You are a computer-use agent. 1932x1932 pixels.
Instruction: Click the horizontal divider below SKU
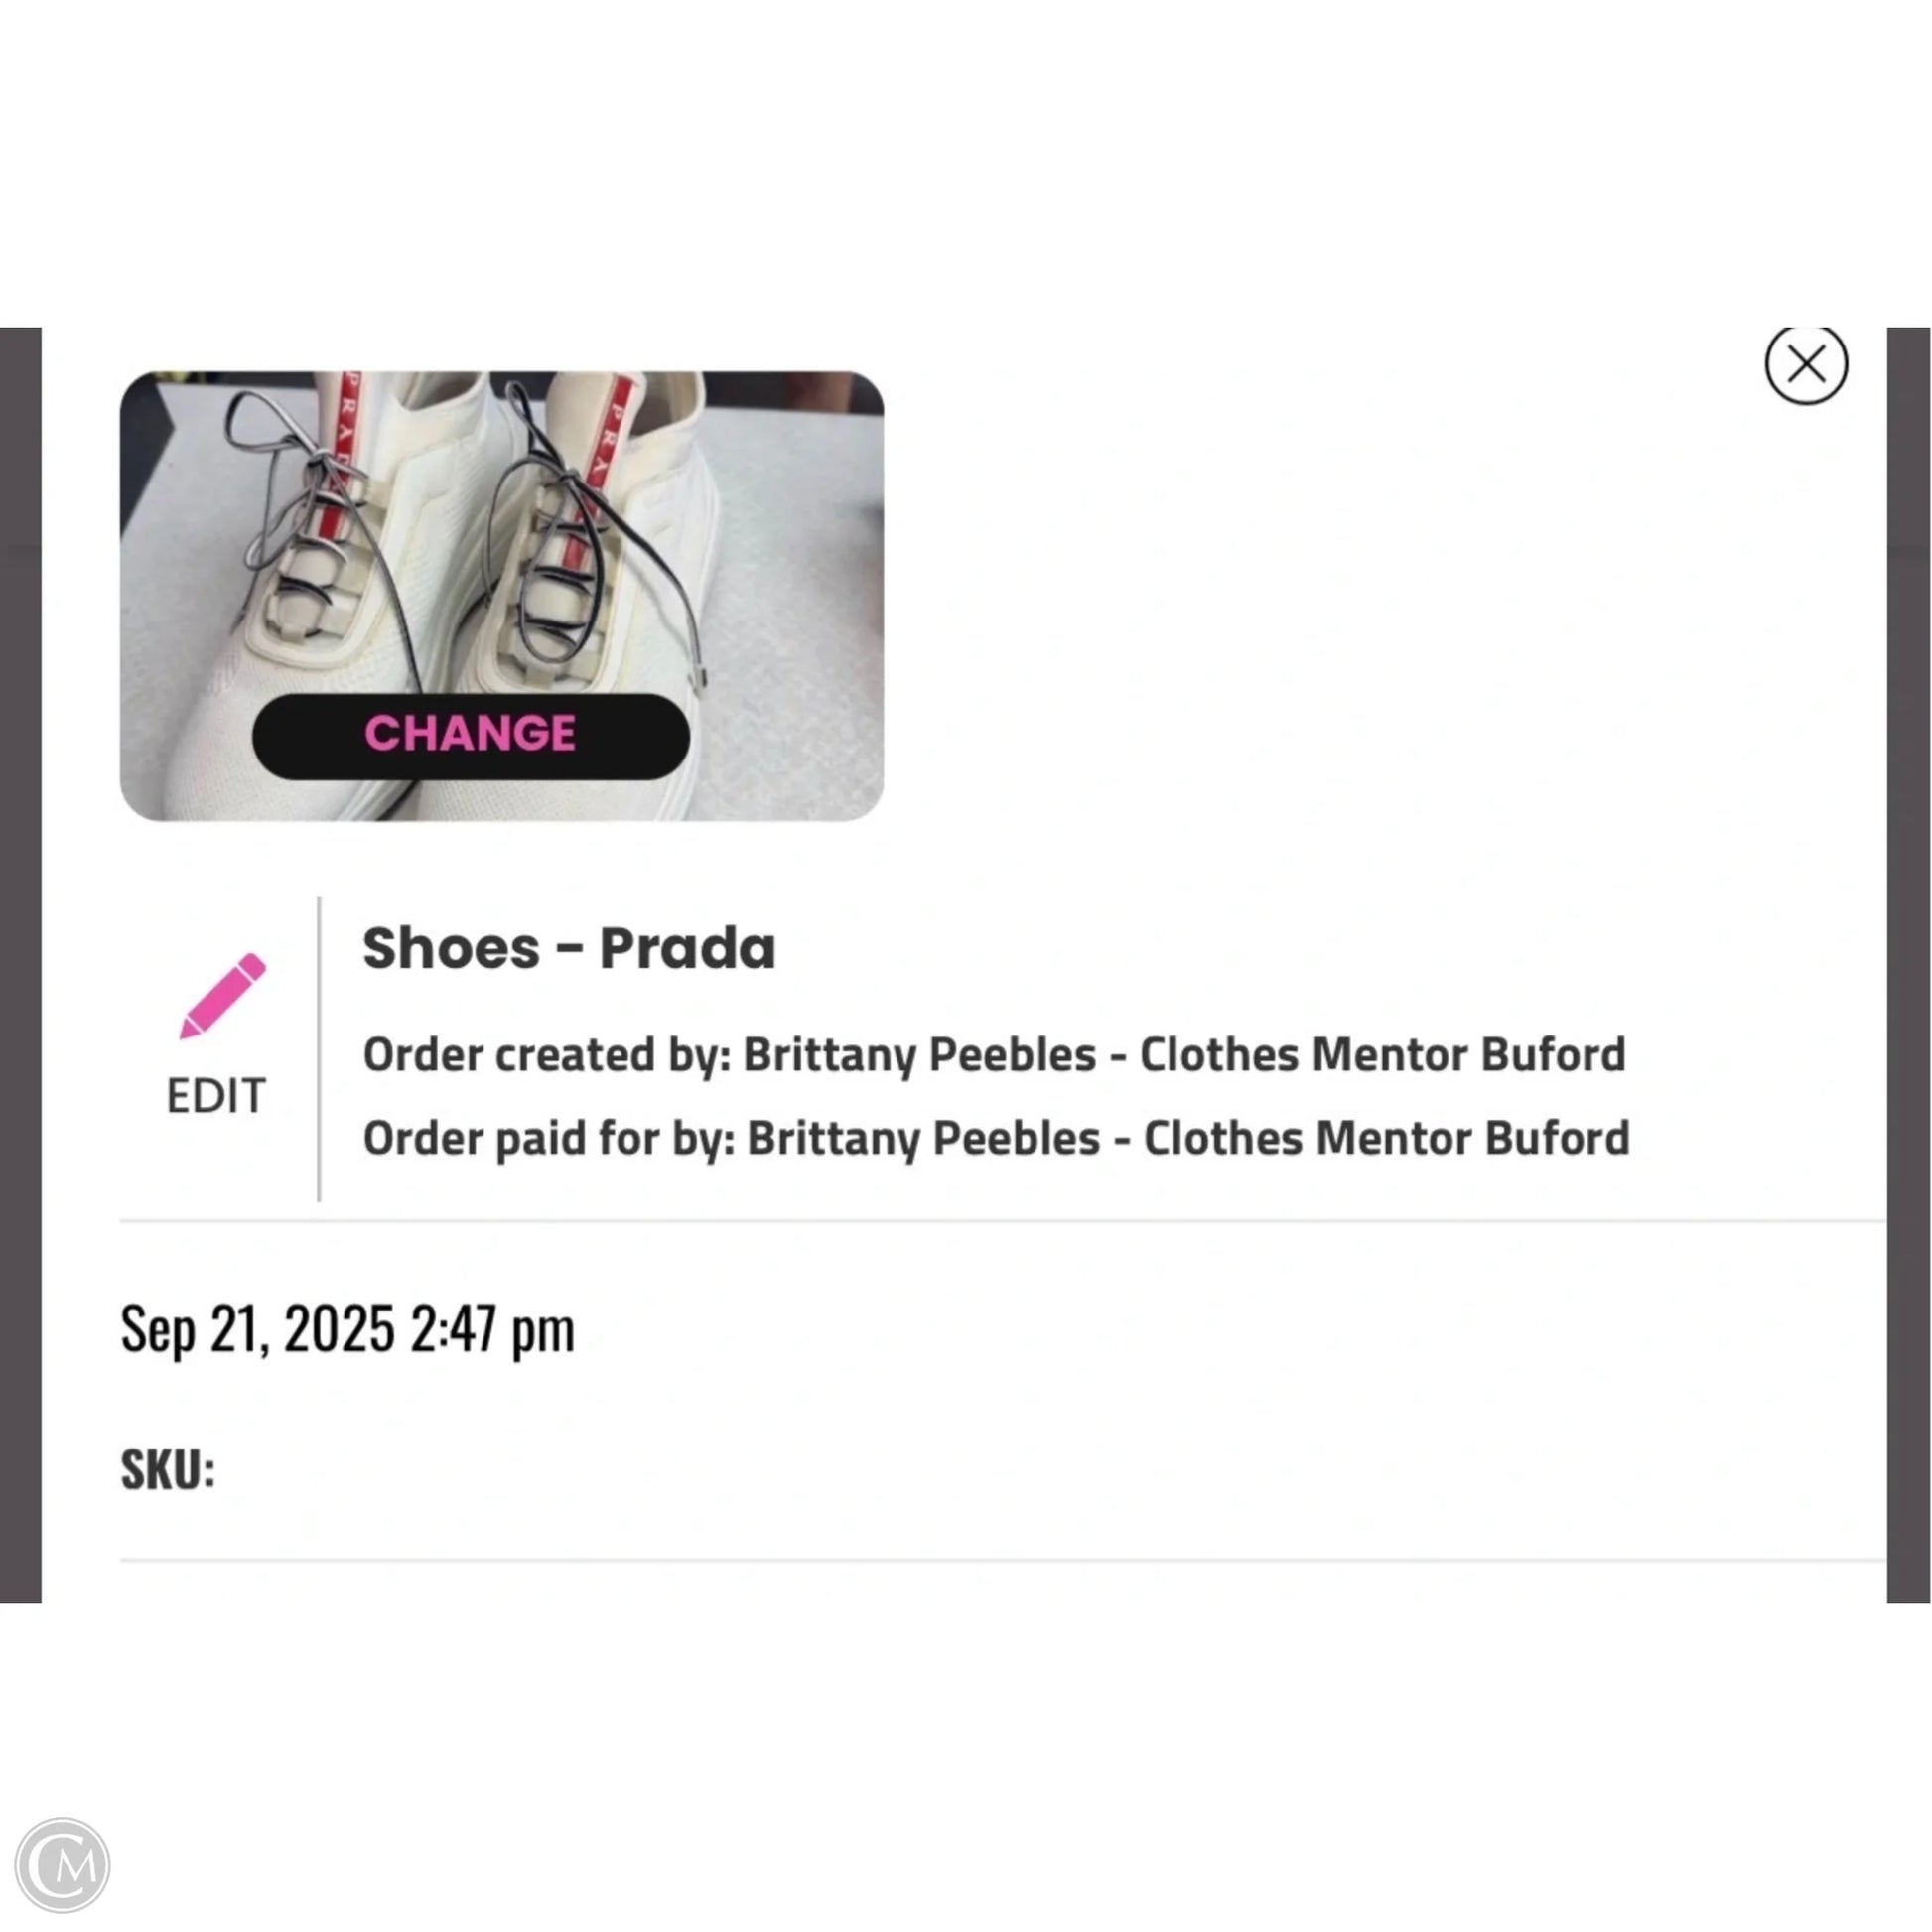1000,1559
